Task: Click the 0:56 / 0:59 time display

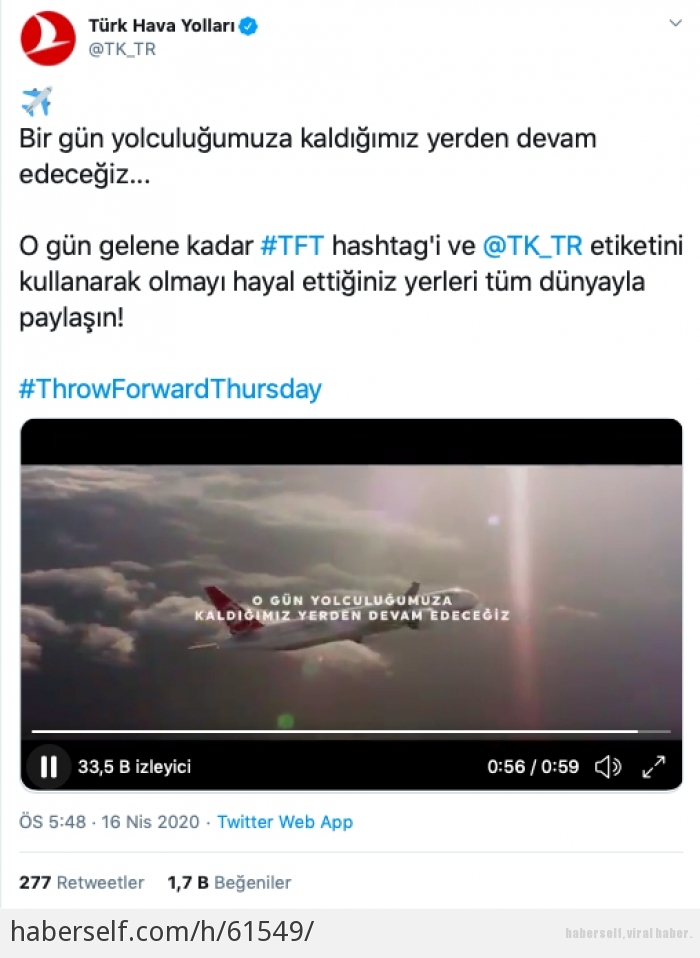Action: (533, 766)
